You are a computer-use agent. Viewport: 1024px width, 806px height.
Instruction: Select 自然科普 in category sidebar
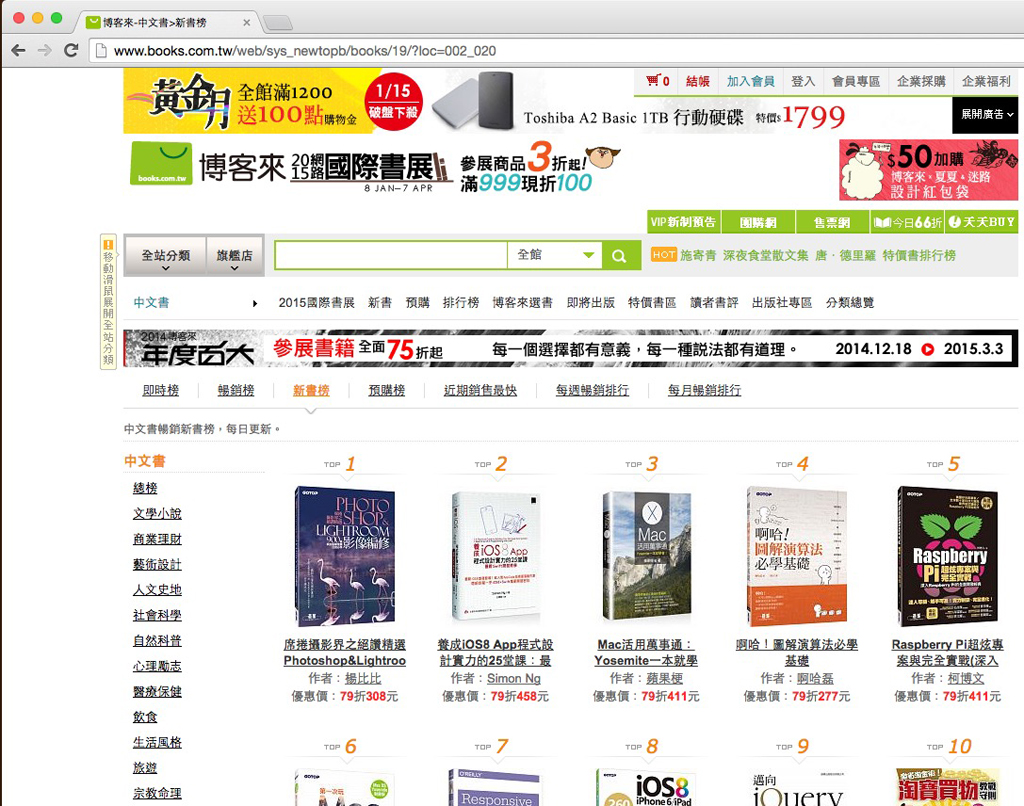pos(157,641)
